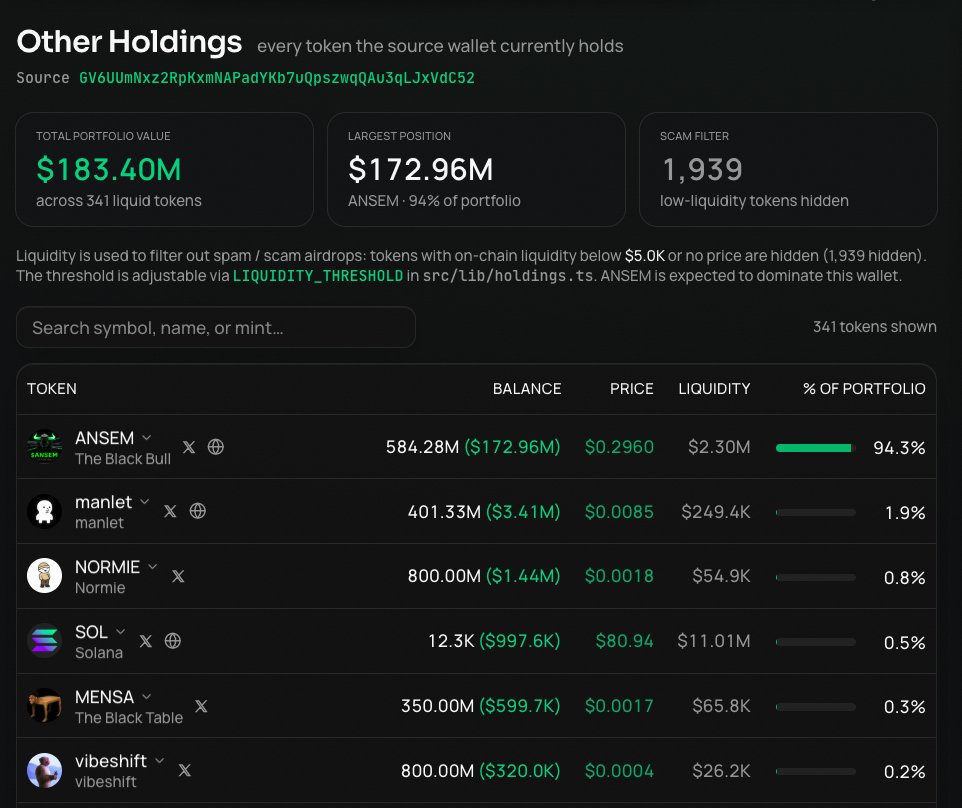Screen dimensions: 962x808
Task: Open NORMIE's X (Twitter) link icon
Action: (178, 576)
